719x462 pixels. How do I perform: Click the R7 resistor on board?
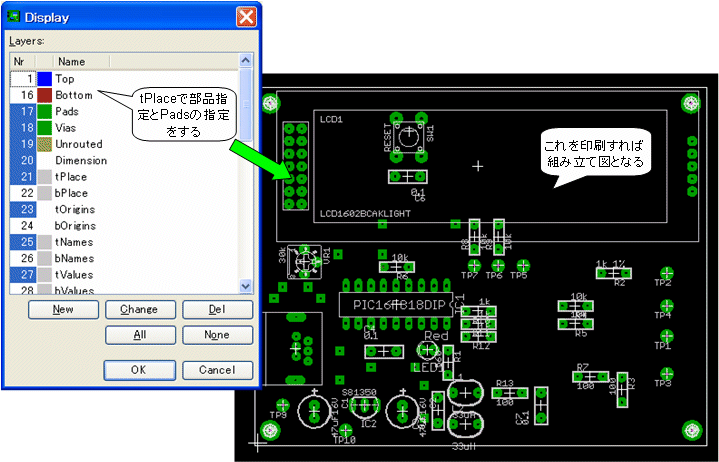(591, 377)
